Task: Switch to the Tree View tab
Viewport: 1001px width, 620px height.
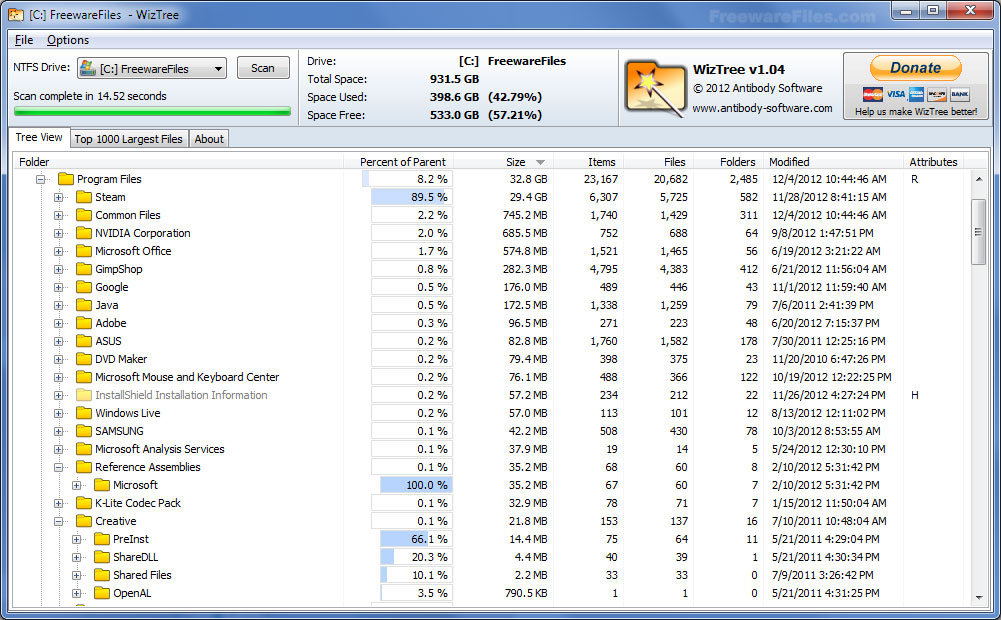Action: point(38,137)
